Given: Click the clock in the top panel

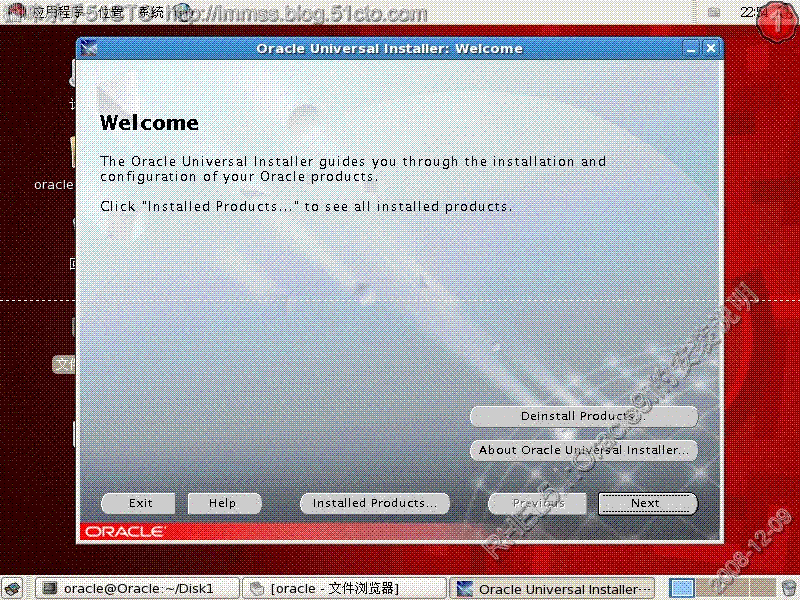Looking at the screenshot, I should coord(754,12).
